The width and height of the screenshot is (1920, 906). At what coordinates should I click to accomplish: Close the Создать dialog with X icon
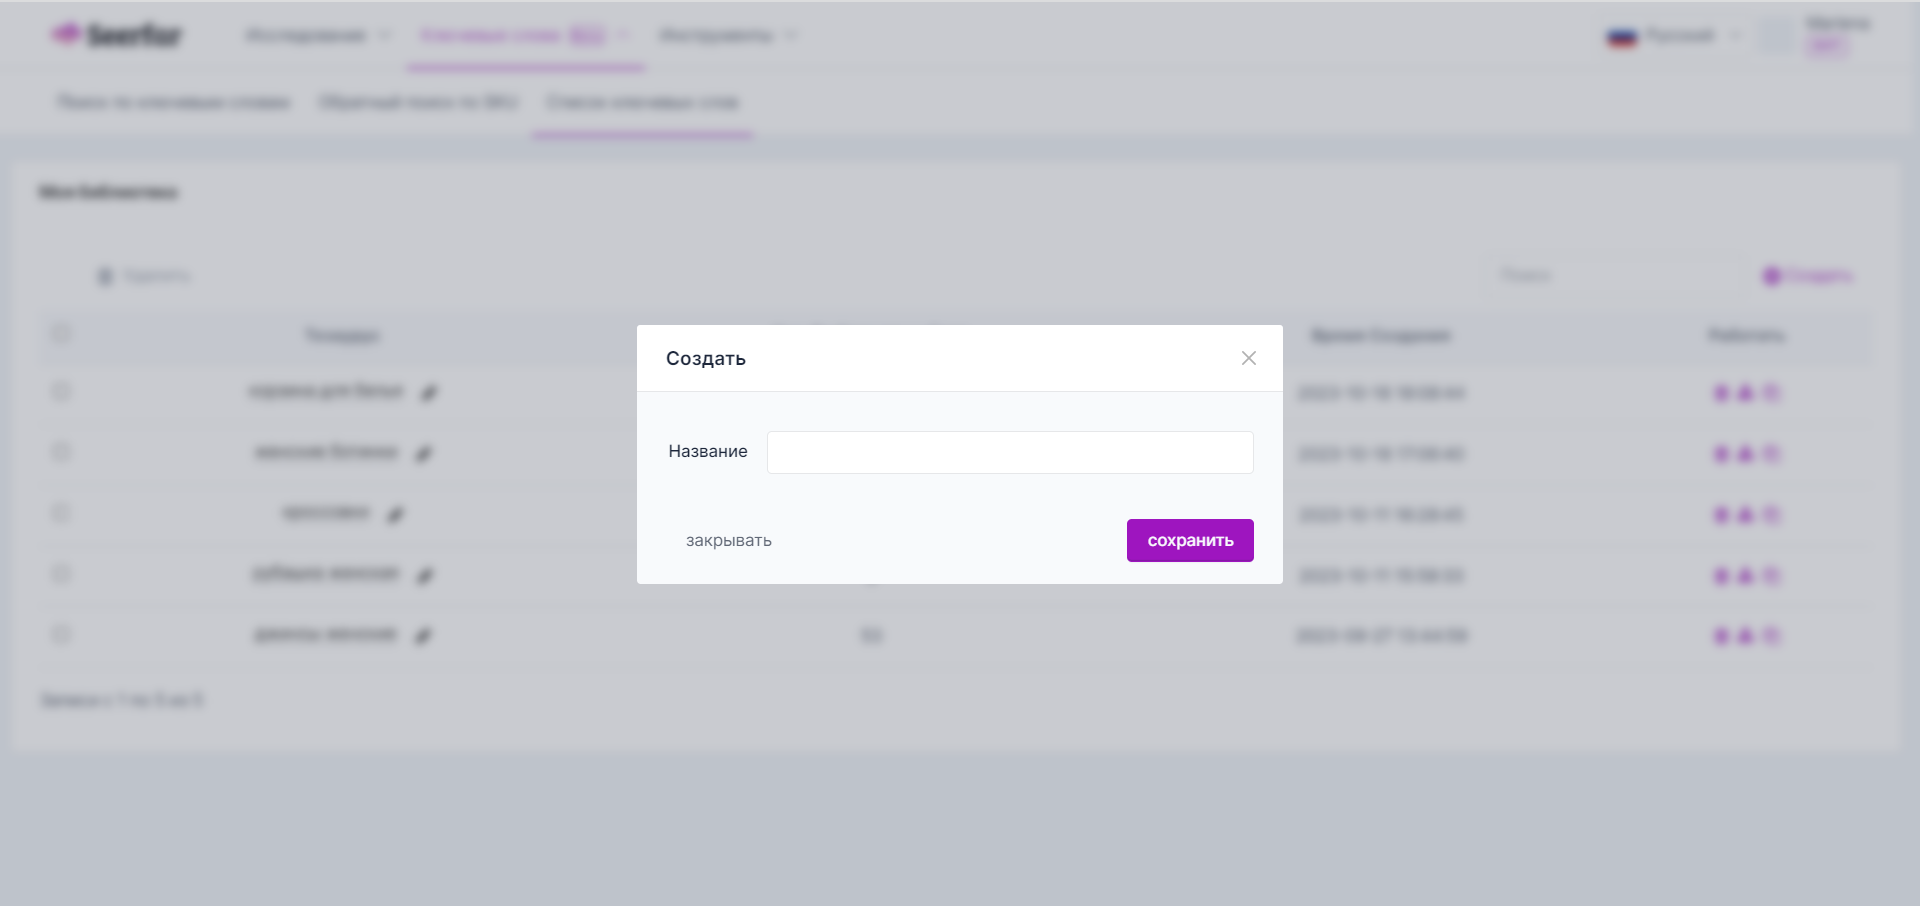1248,358
